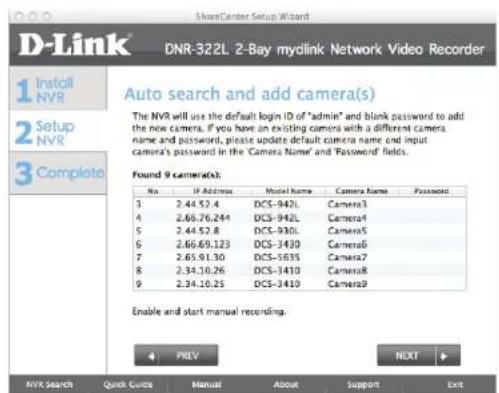Open Support in bottom bar
Image resolution: width=499 pixels, height=393 pixels.
click(x=363, y=384)
